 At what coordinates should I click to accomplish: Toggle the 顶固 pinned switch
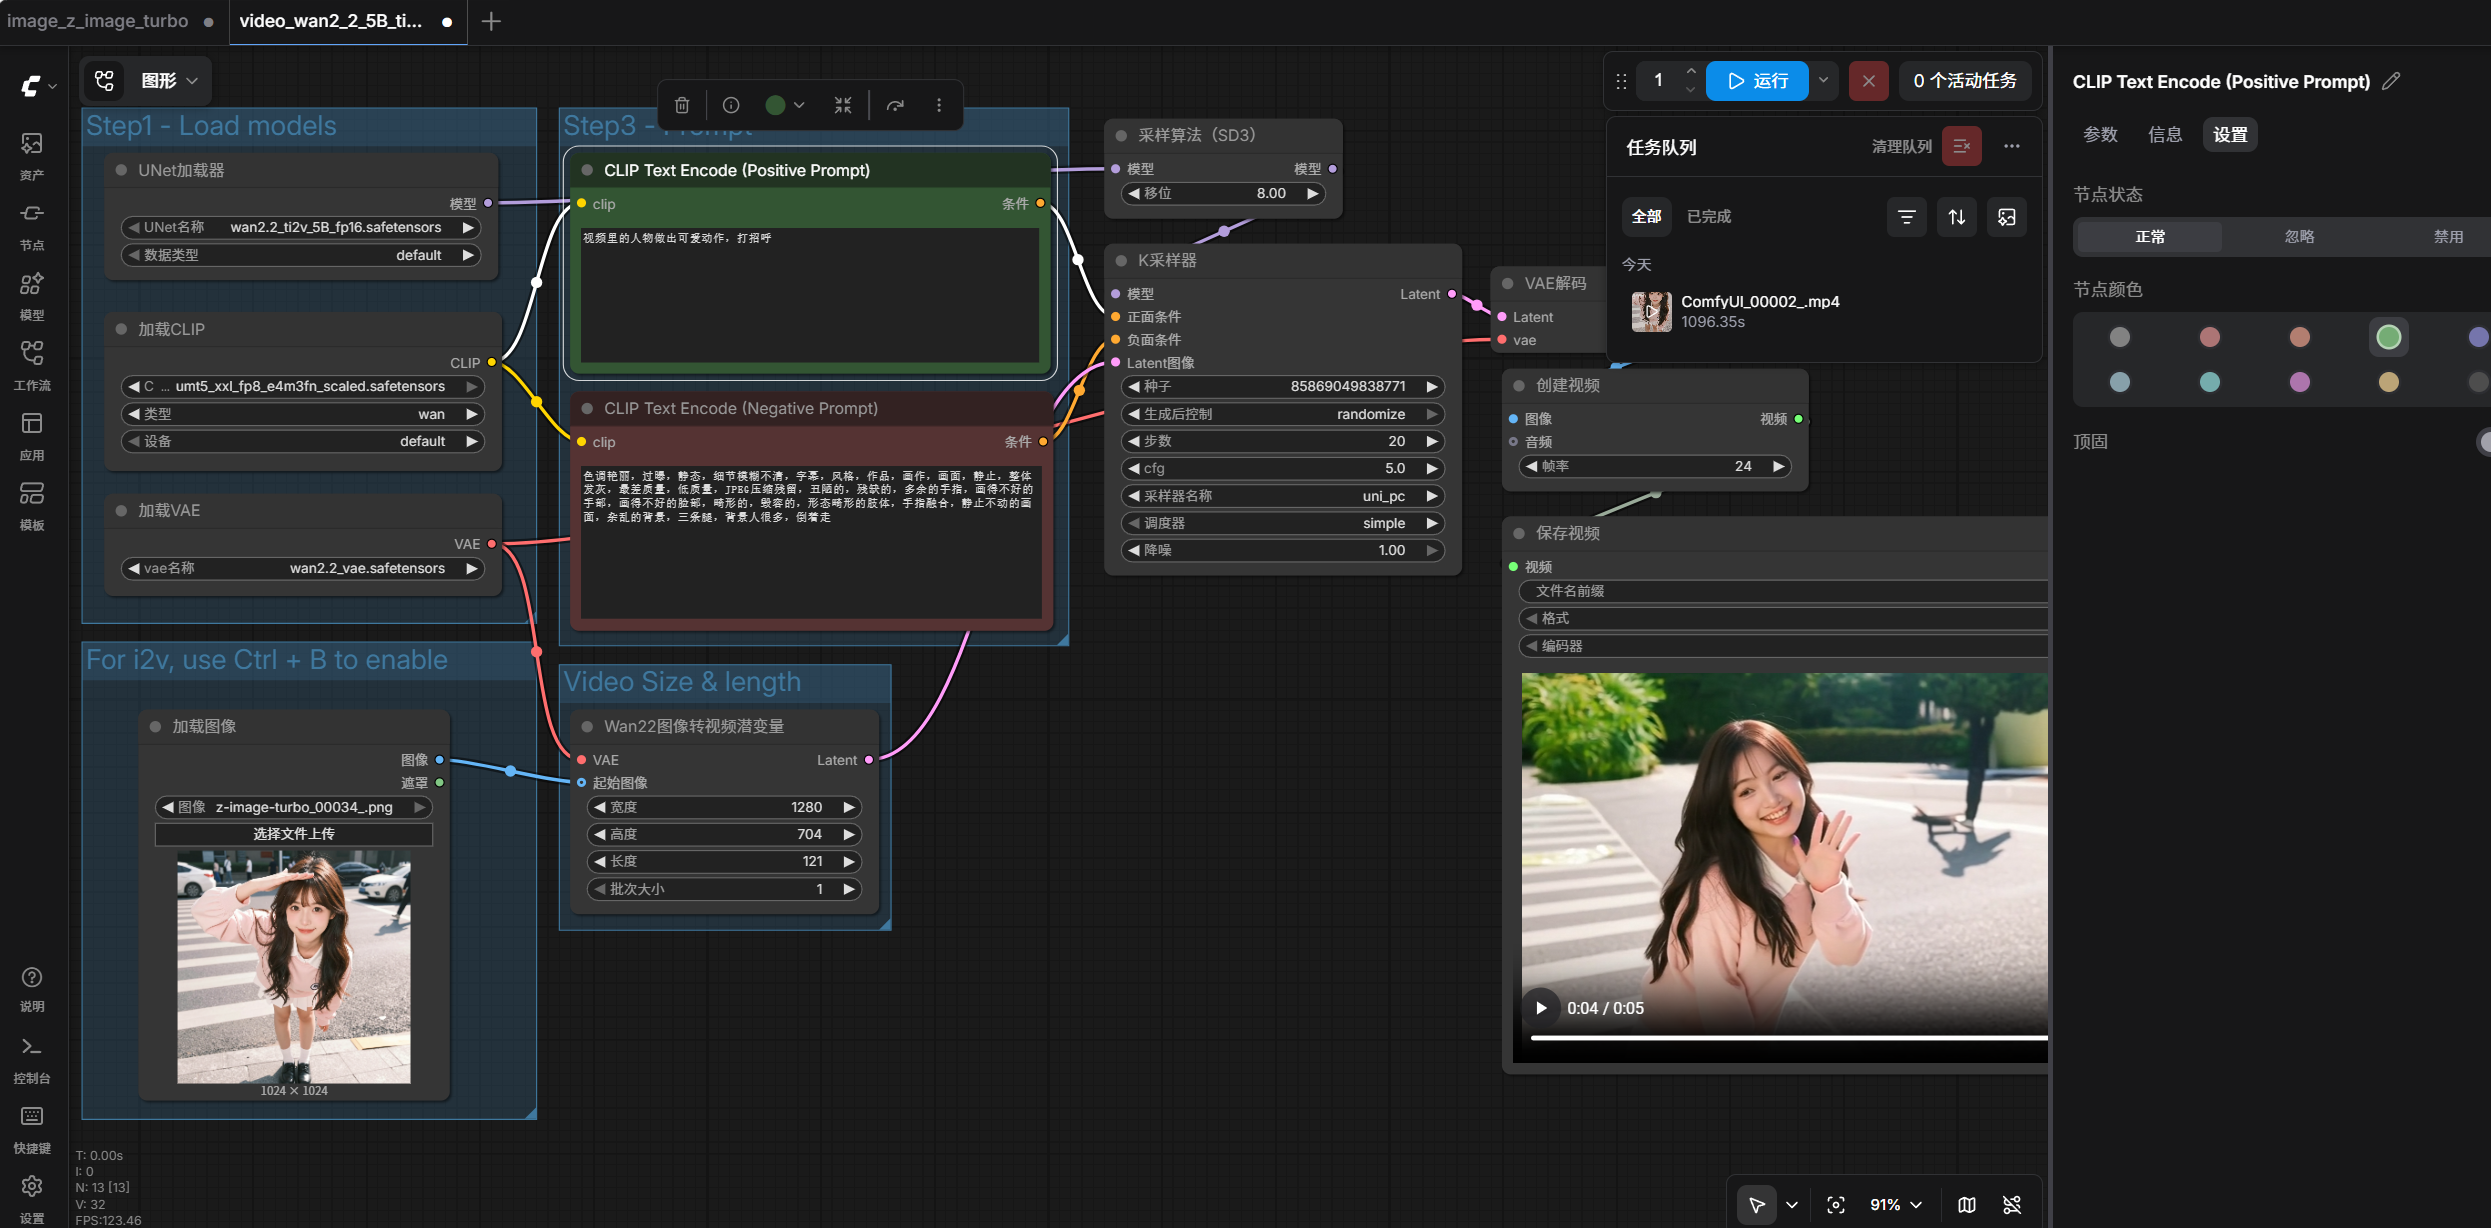tap(2483, 441)
